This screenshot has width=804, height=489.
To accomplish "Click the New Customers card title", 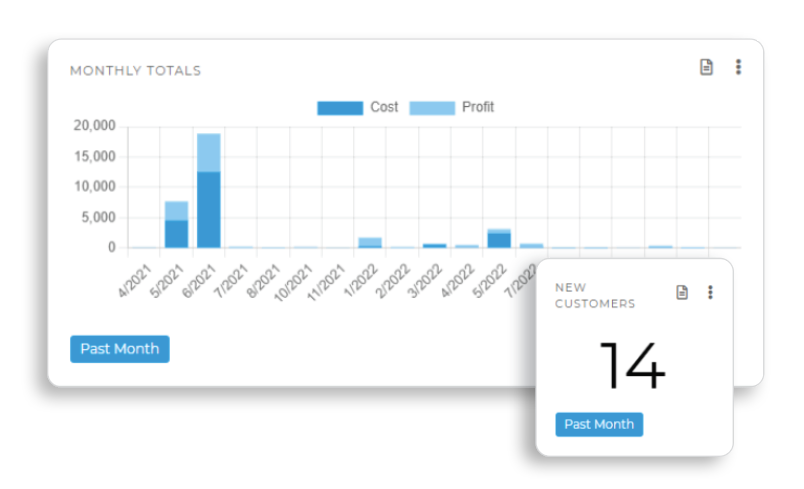I will pyautogui.click(x=595, y=295).
